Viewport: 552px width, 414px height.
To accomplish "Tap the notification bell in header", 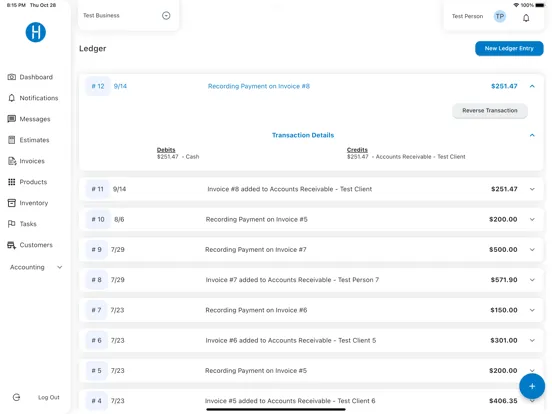I will [x=526, y=18].
